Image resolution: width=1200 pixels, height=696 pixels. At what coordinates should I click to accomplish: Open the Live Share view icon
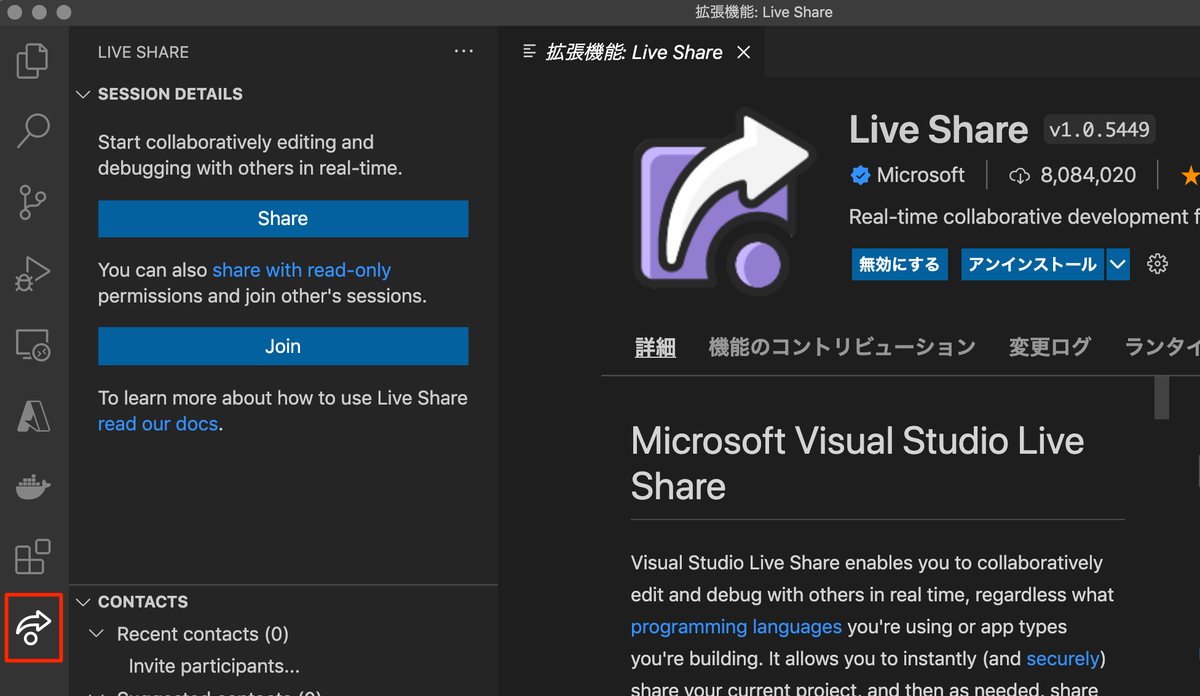click(33, 628)
